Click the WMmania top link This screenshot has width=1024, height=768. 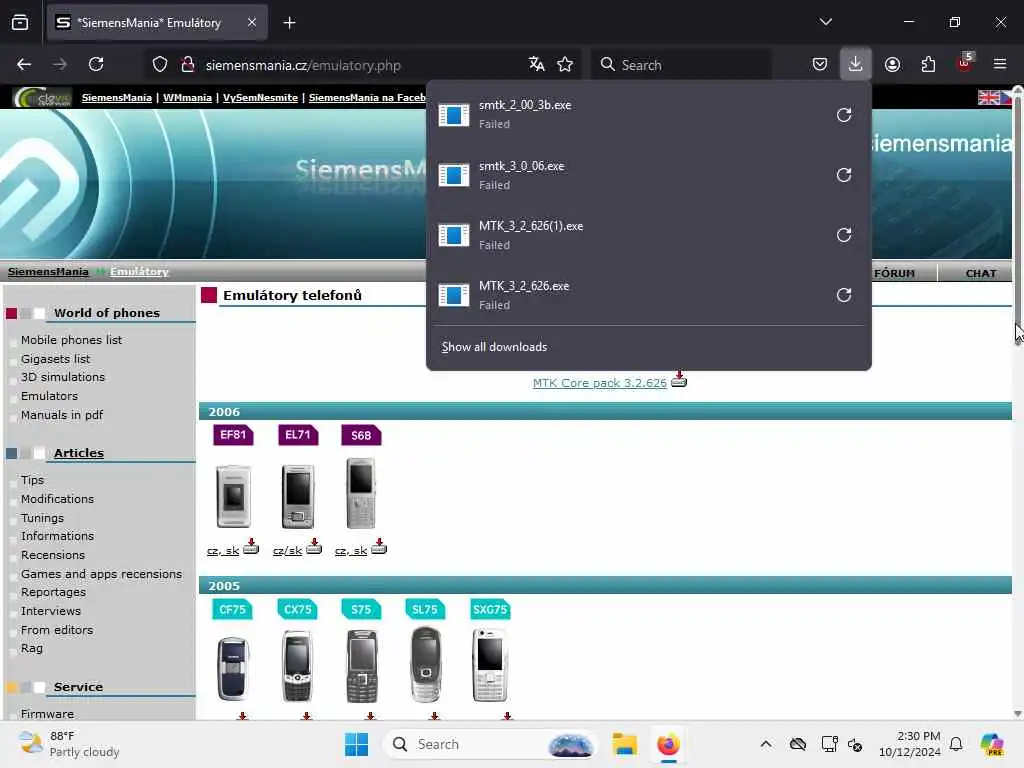[187, 97]
